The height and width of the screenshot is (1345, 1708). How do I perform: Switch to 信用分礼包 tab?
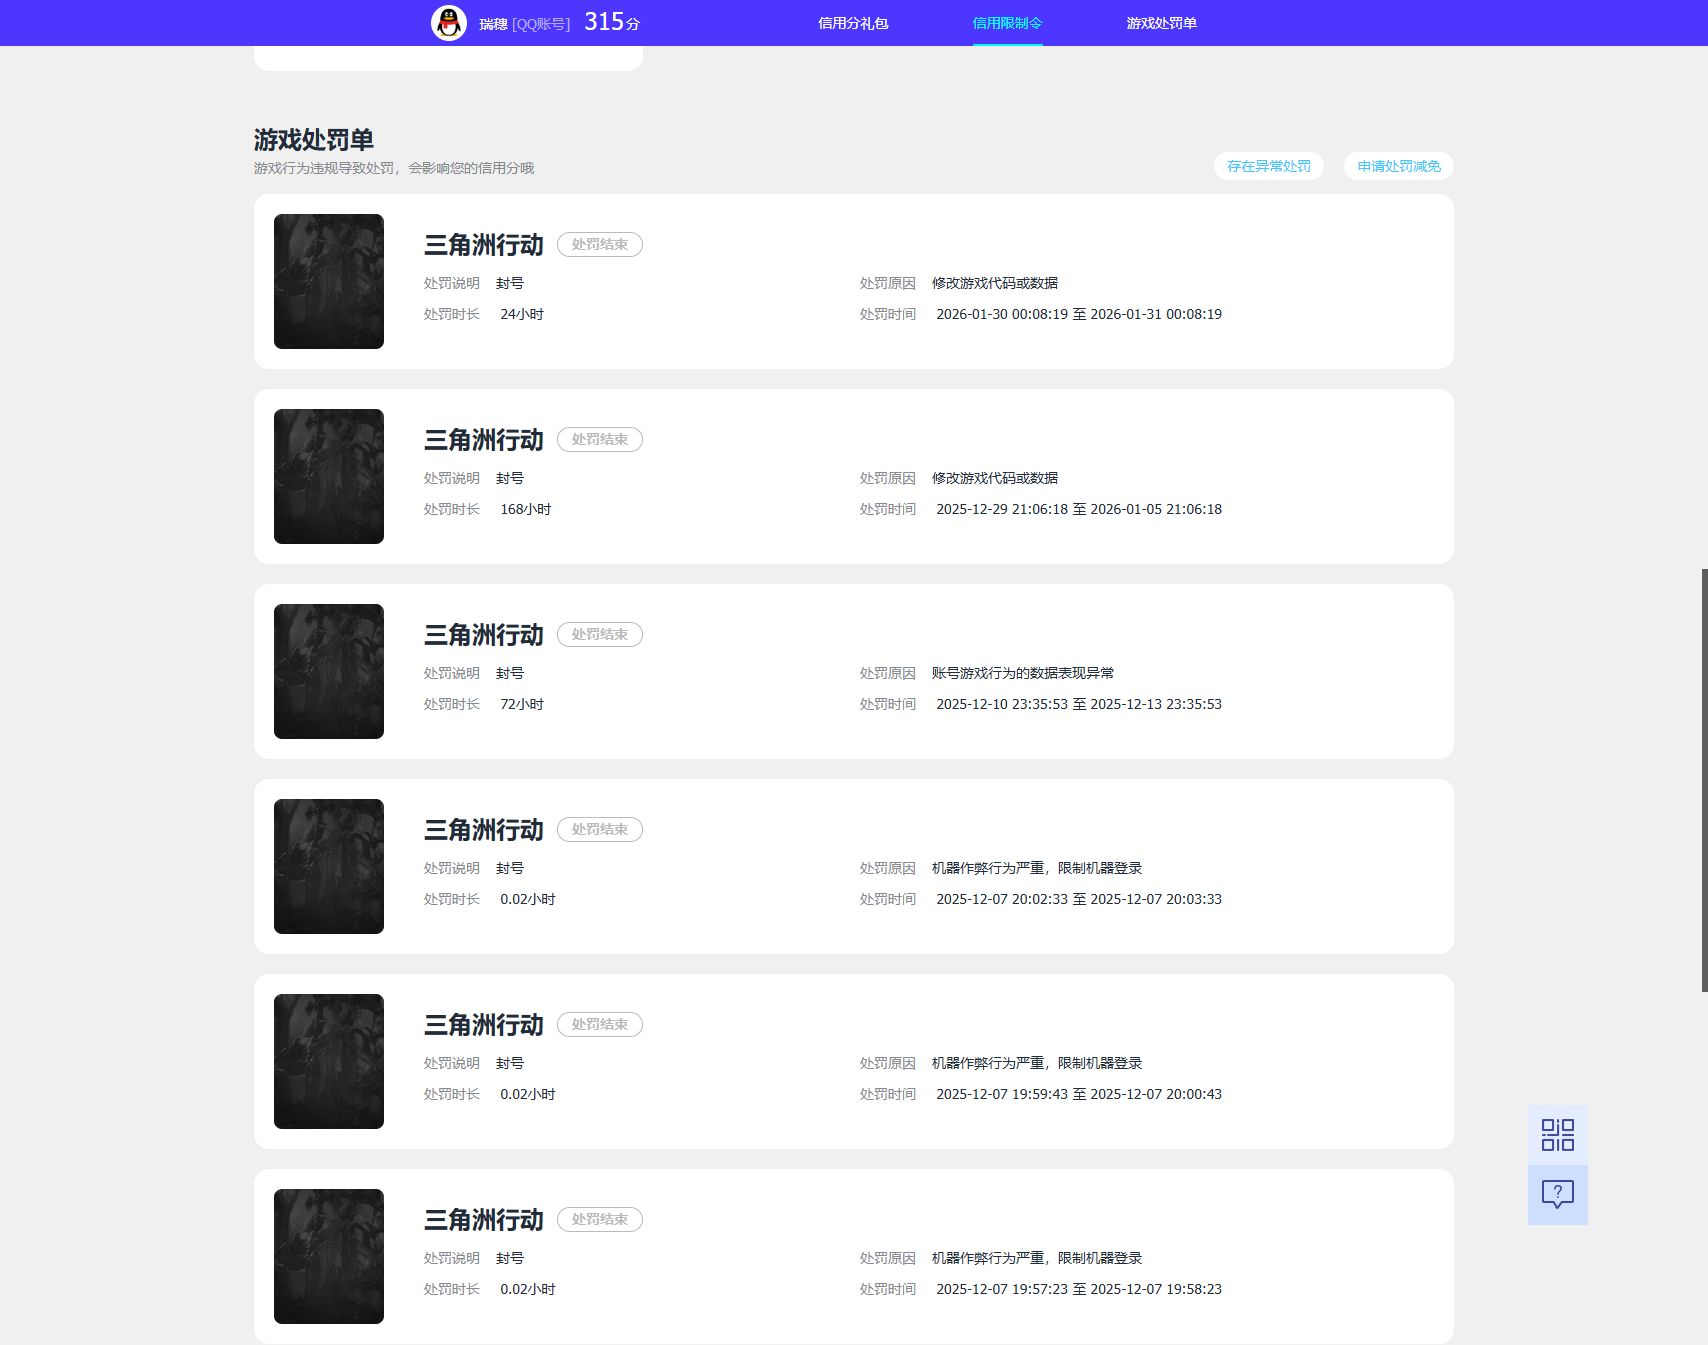click(853, 23)
